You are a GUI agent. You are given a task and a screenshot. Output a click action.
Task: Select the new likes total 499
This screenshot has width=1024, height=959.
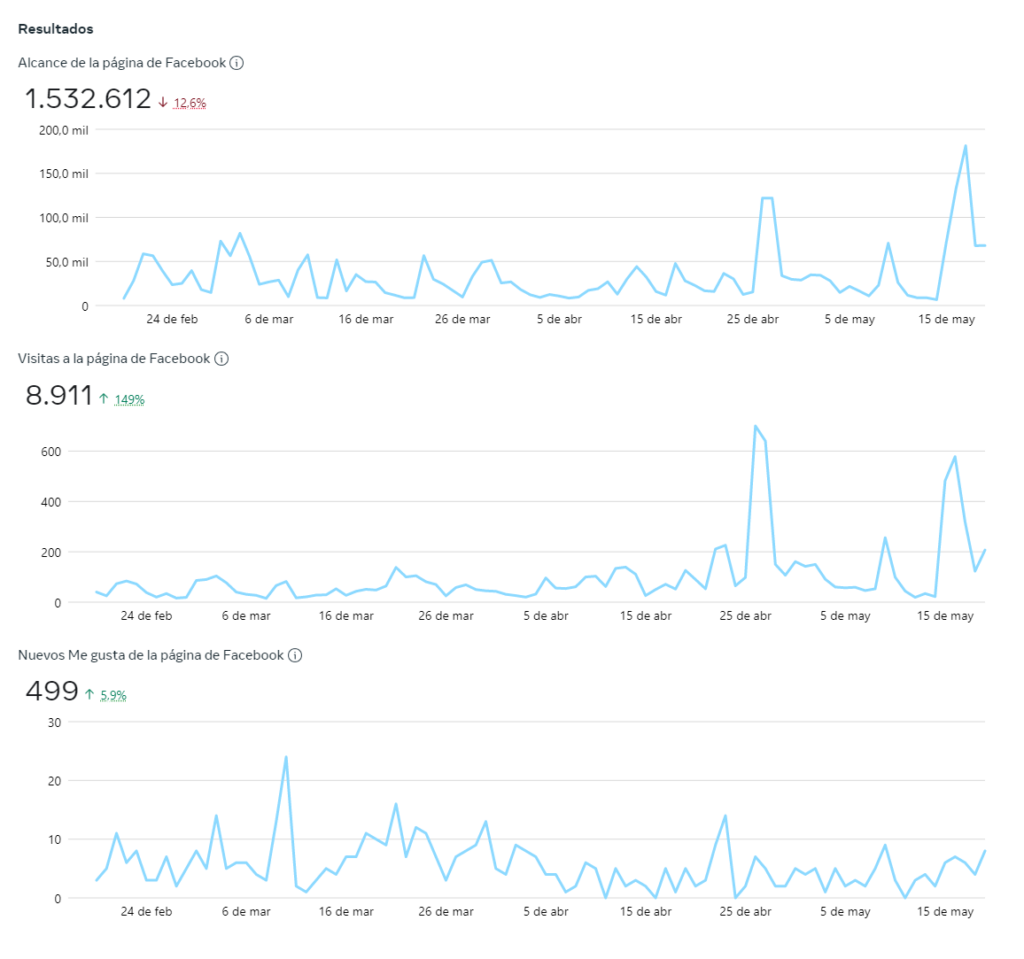tap(52, 690)
